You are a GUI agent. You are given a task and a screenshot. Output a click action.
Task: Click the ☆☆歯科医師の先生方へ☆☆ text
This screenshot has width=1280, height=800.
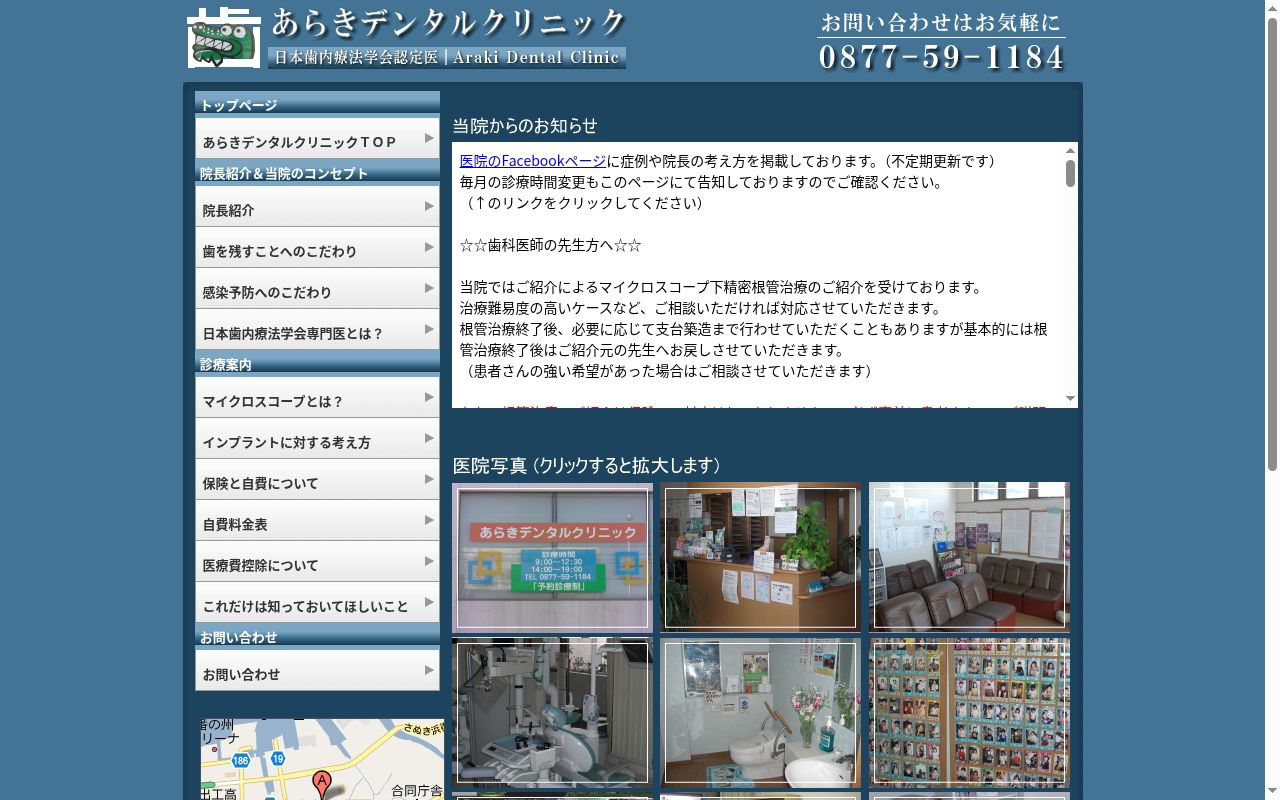click(x=551, y=245)
